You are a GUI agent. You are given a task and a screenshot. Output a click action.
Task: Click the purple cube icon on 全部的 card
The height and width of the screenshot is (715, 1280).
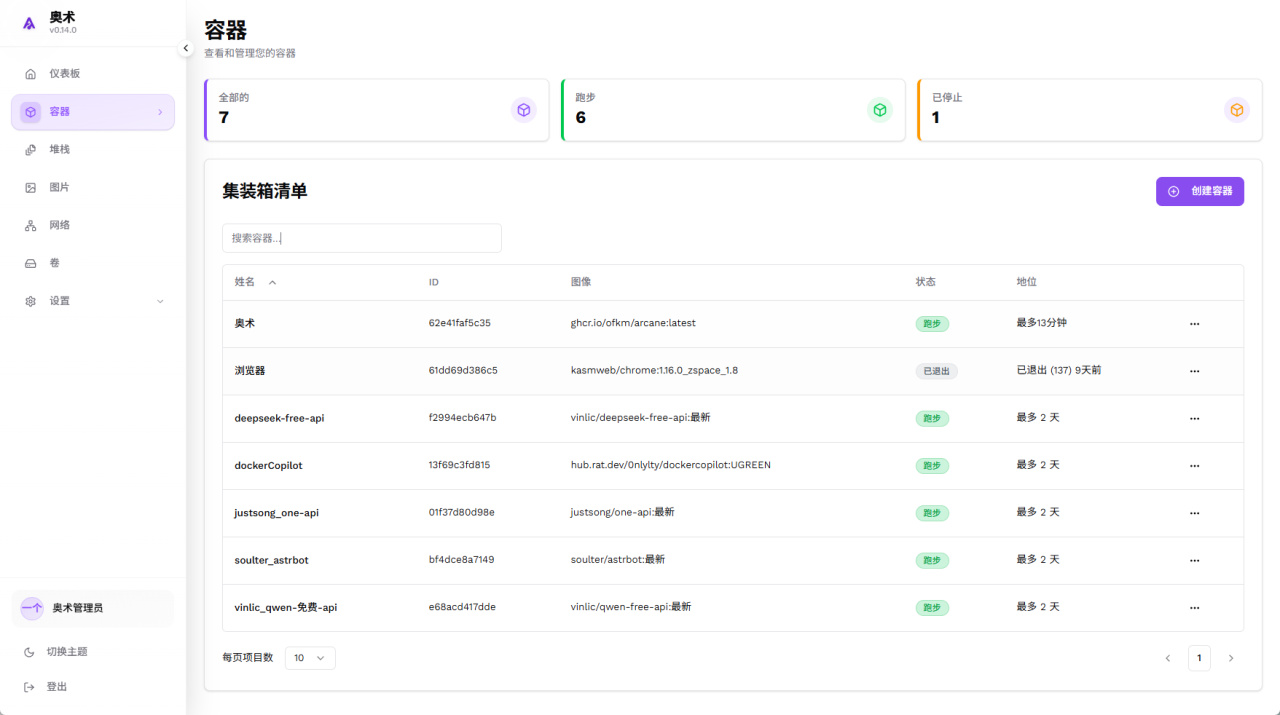(524, 110)
